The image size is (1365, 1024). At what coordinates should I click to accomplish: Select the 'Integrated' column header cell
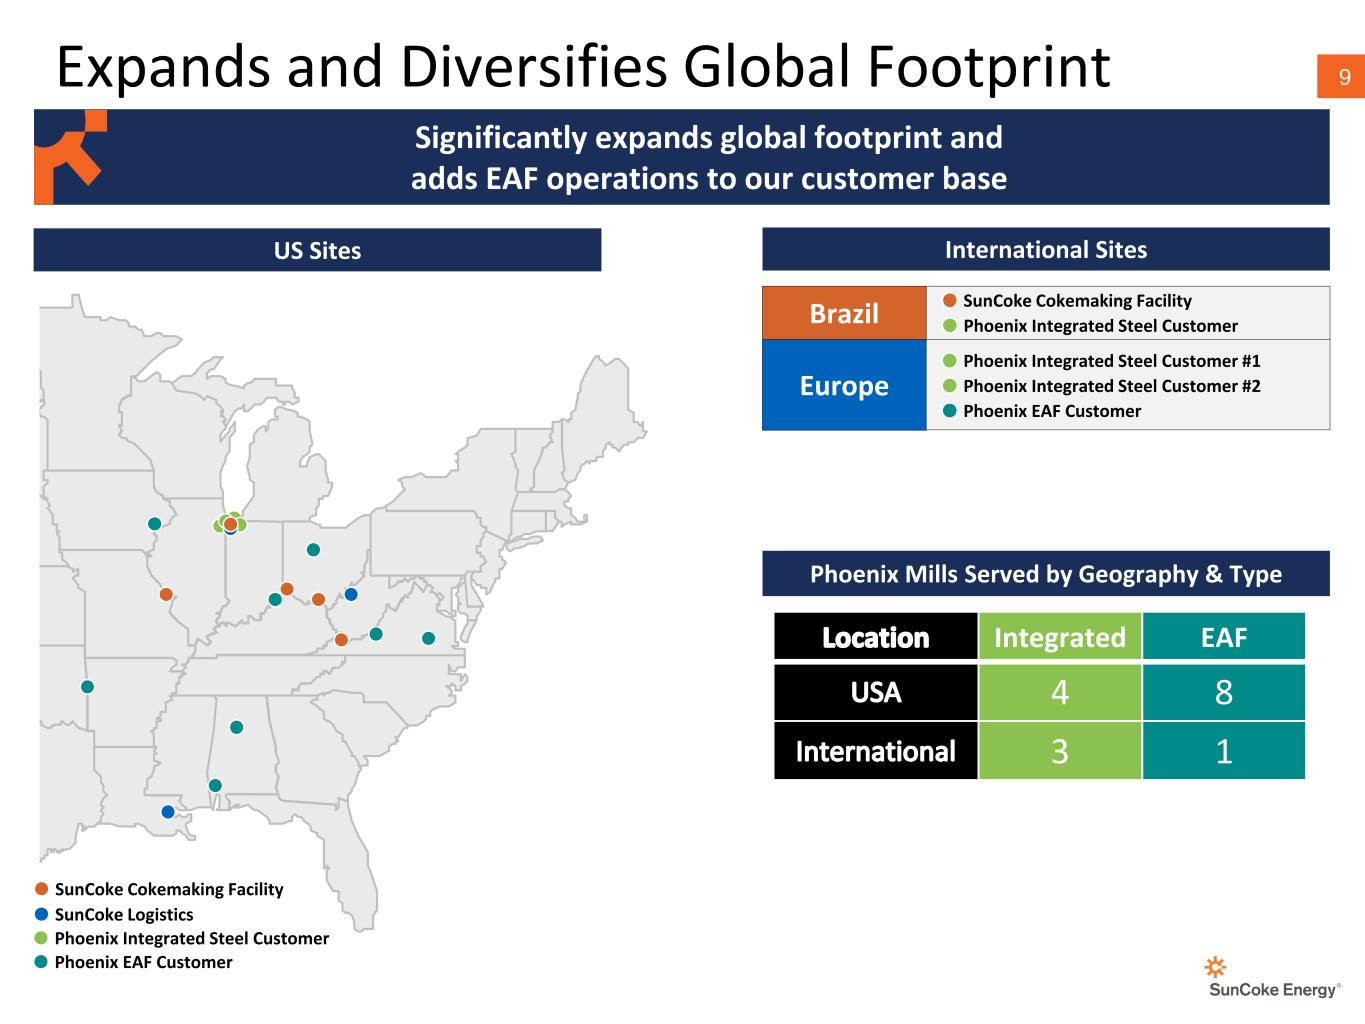tap(1060, 637)
